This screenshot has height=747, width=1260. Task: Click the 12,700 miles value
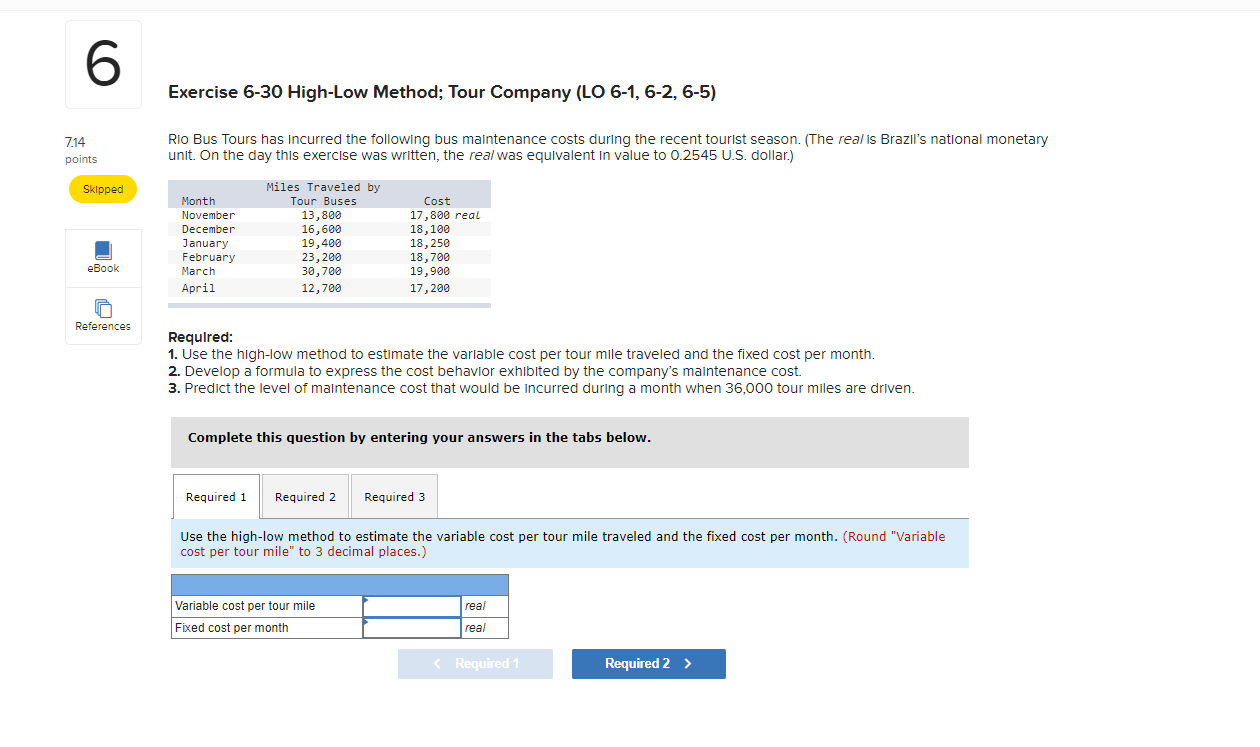click(321, 288)
